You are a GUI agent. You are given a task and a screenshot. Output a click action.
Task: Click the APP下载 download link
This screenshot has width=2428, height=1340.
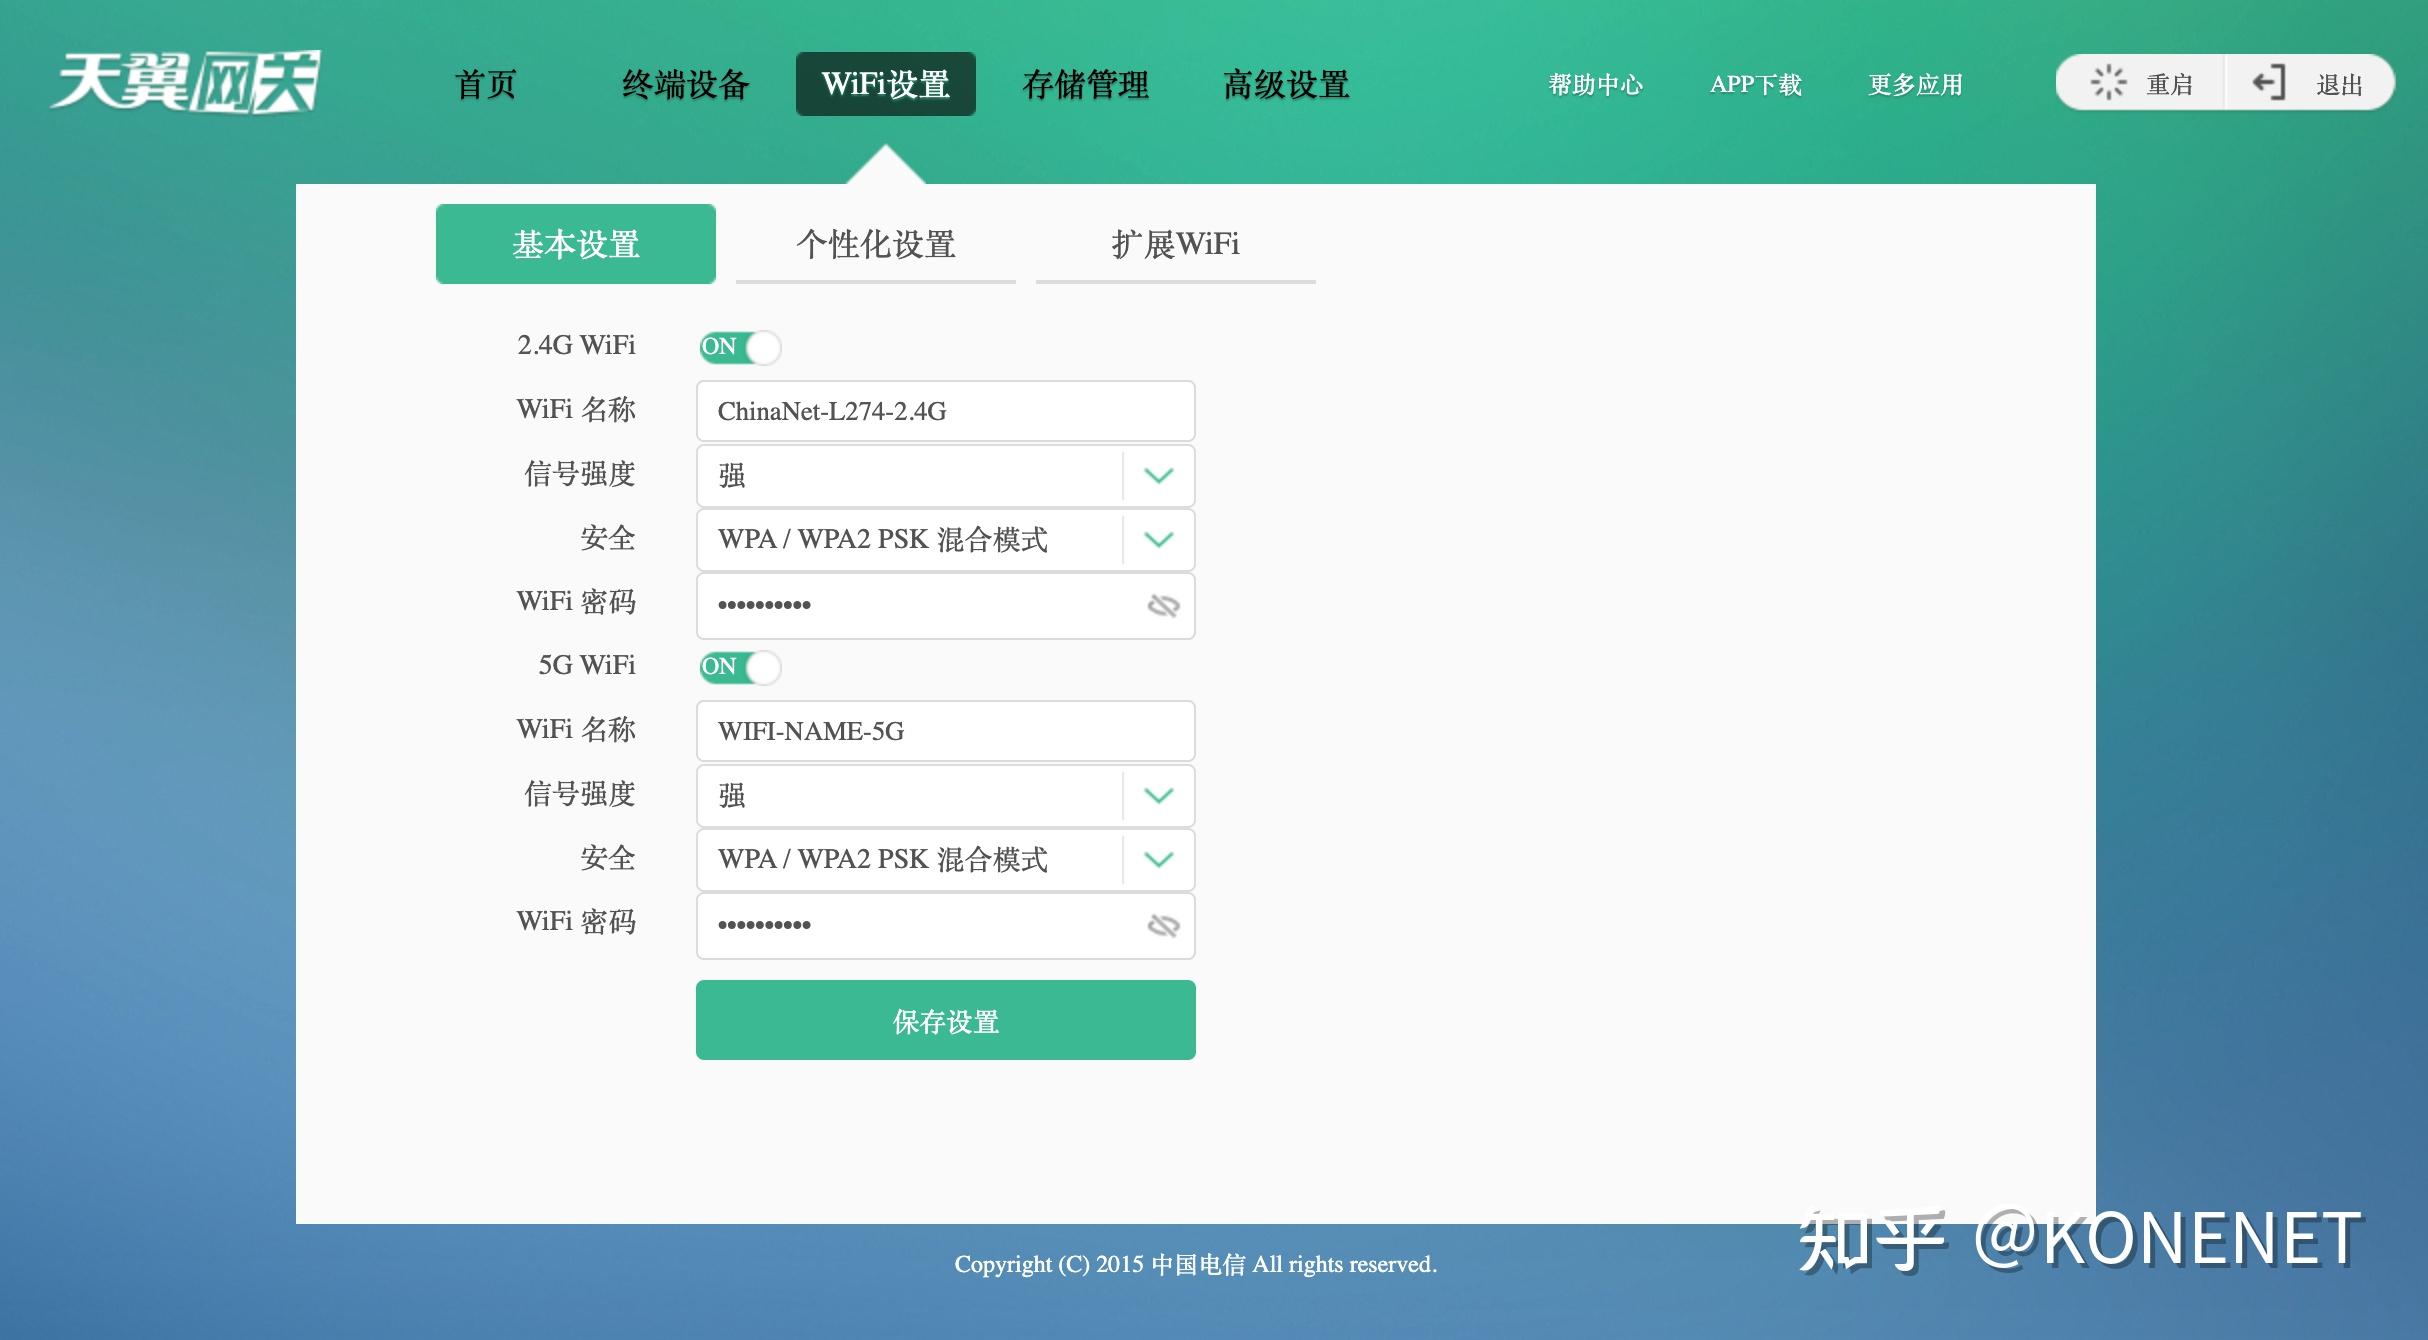click(x=1755, y=85)
